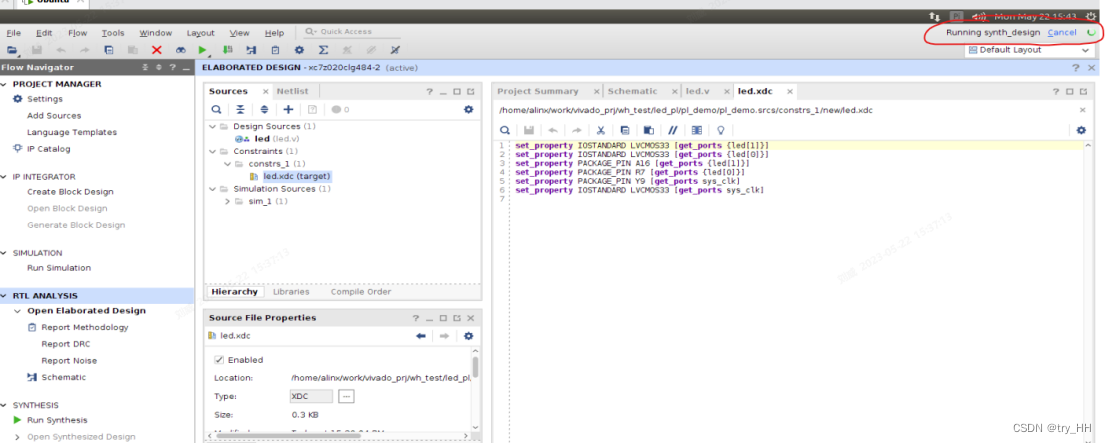
Task: Click the search icon in led.xdc editor
Action: click(505, 131)
